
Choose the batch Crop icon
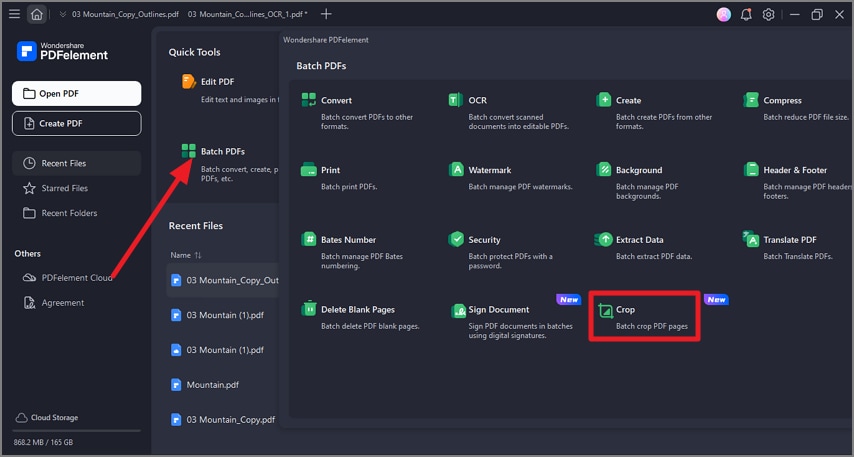click(x=605, y=310)
